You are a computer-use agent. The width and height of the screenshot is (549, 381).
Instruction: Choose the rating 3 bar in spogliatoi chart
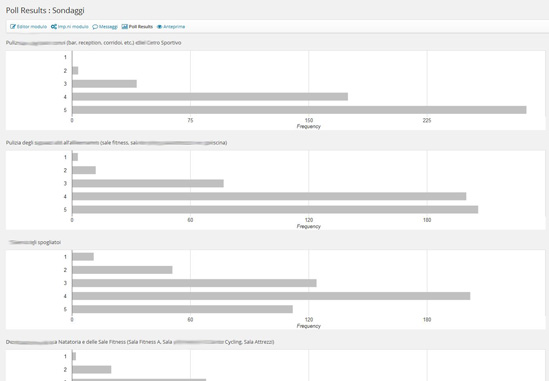(x=194, y=283)
